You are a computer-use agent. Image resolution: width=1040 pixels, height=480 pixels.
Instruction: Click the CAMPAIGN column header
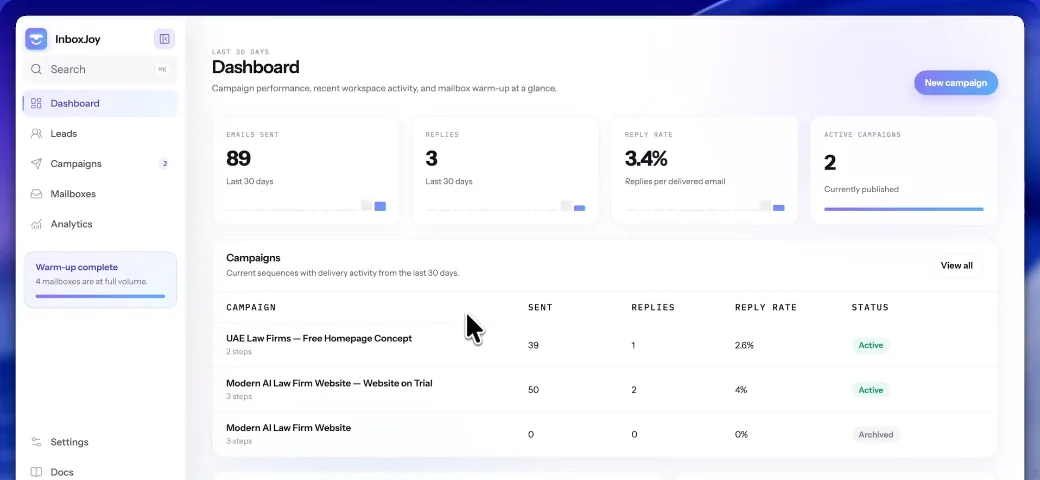click(251, 307)
